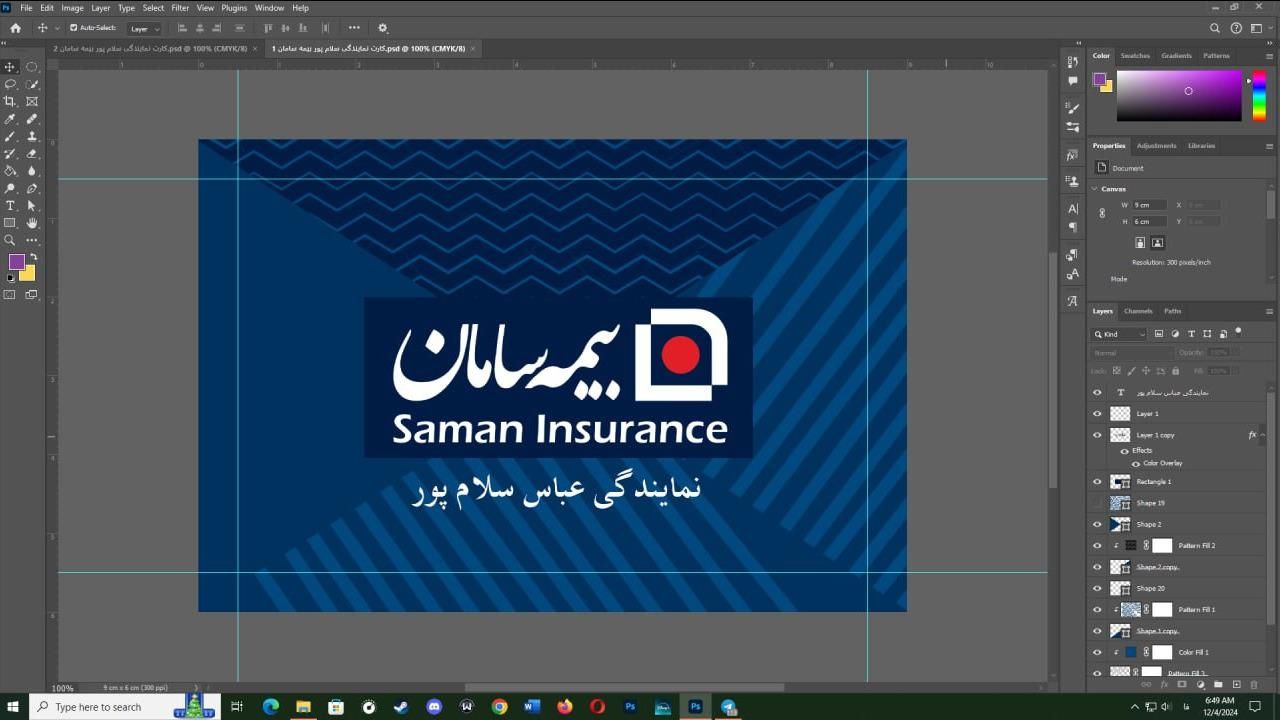Select the Crop tool
The width and height of the screenshot is (1280, 720).
click(10, 101)
